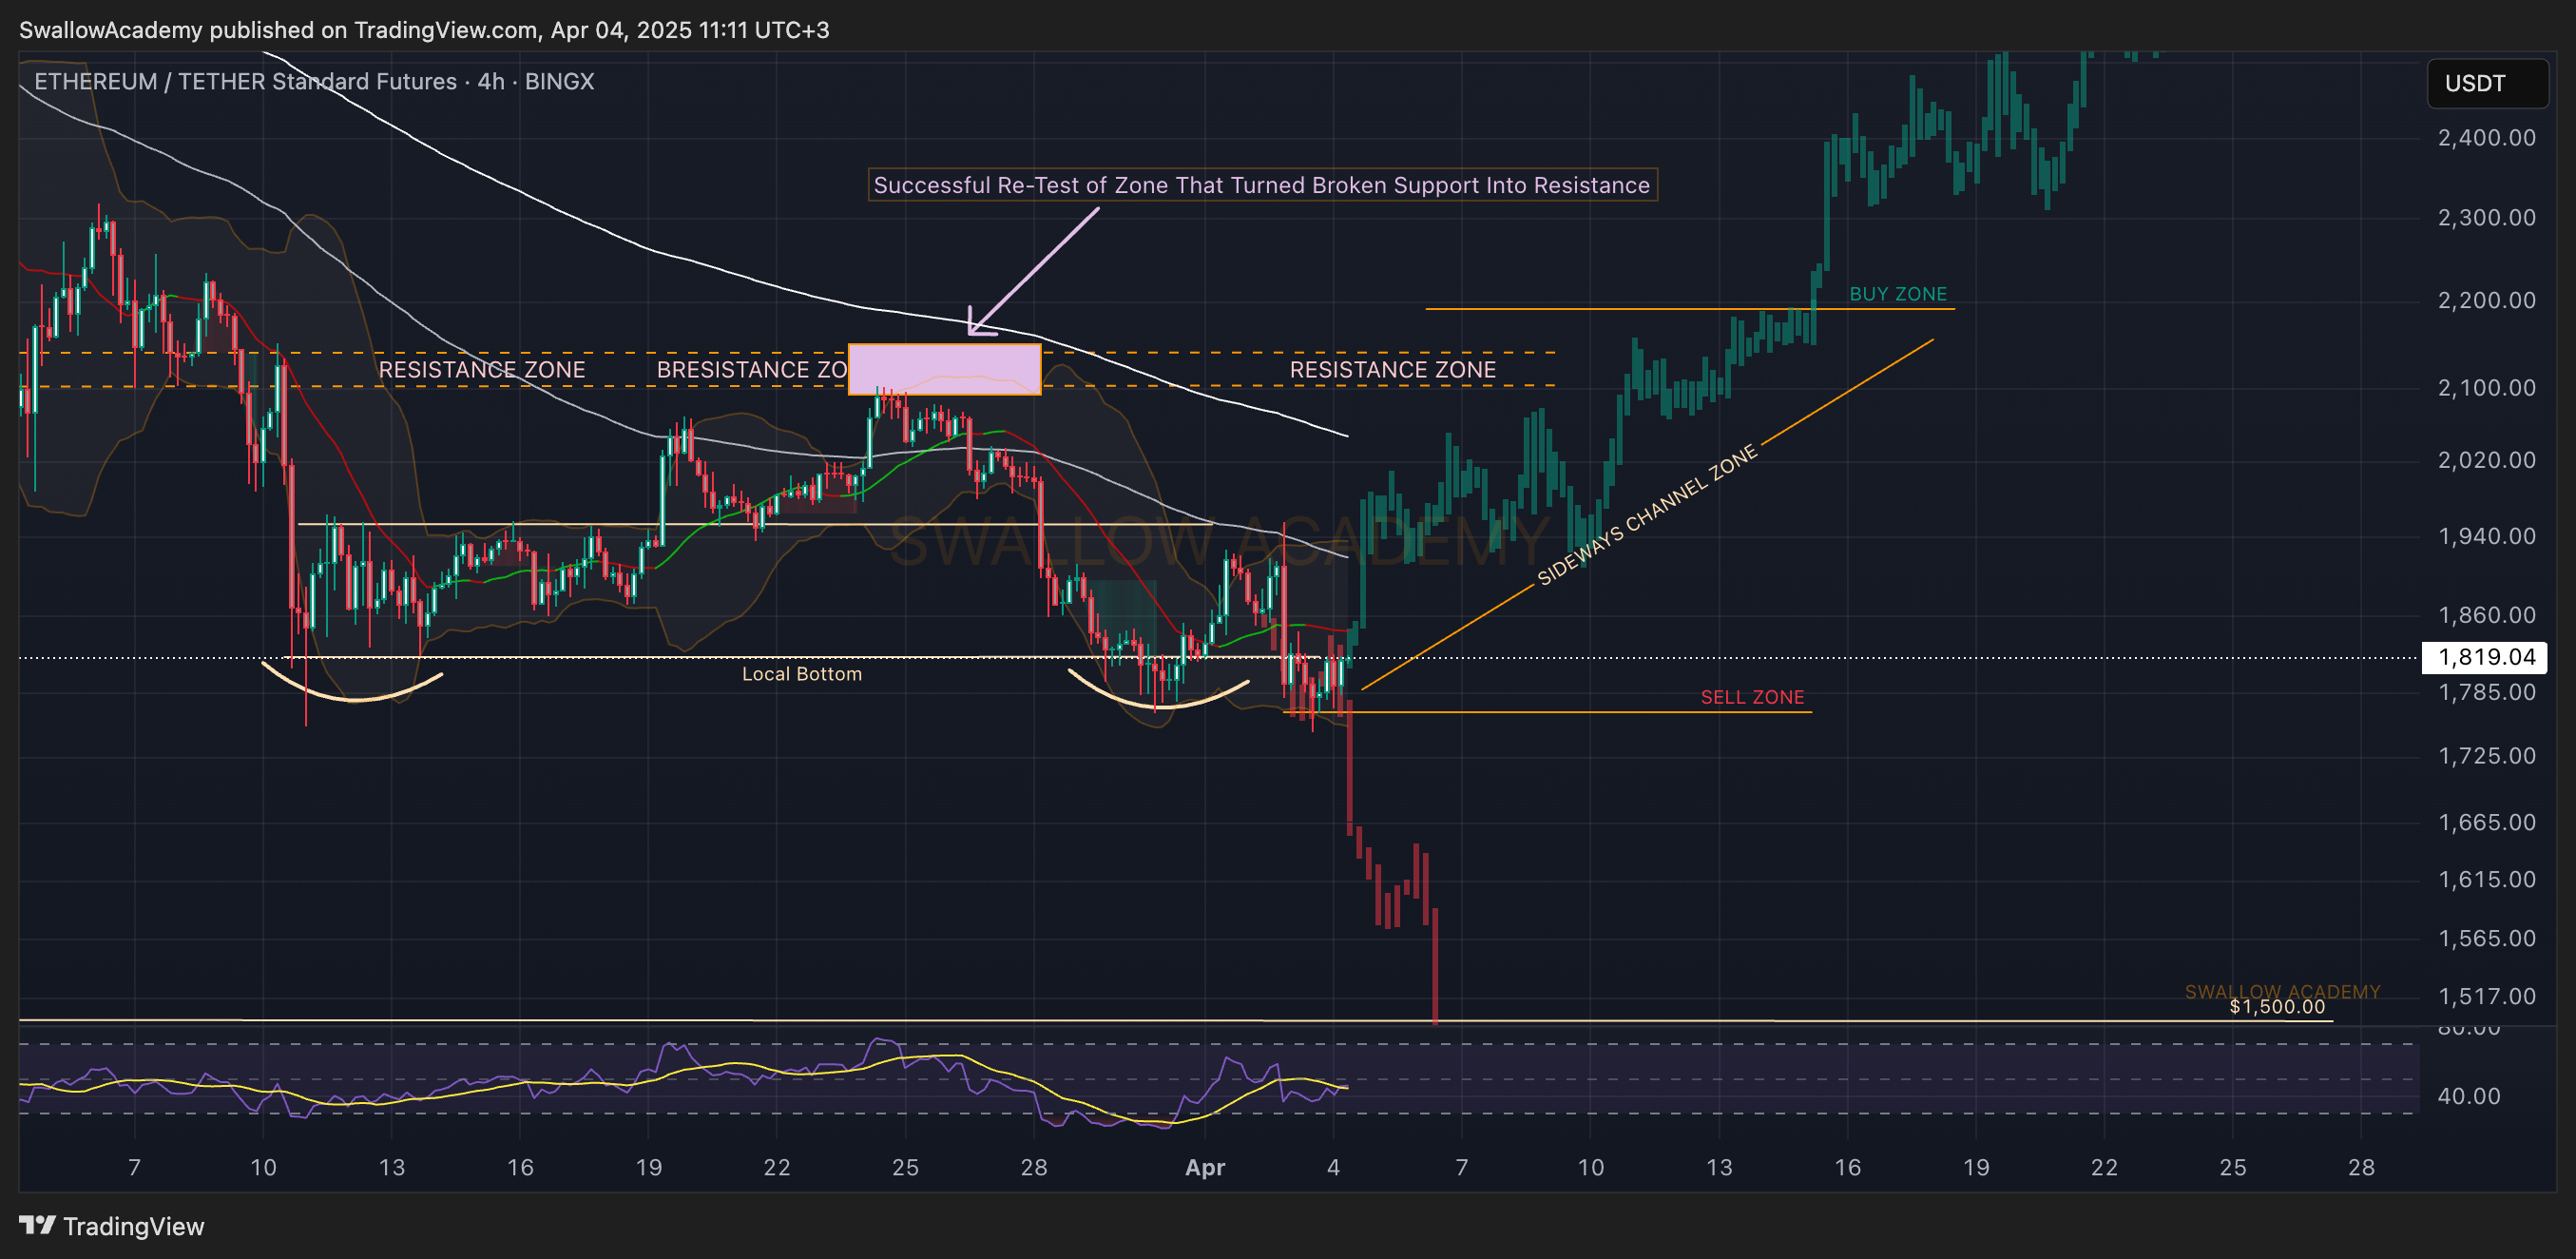This screenshot has width=2576, height=1259.
Task: Click the $1,500.00 price level label
Action: [x=2277, y=1007]
